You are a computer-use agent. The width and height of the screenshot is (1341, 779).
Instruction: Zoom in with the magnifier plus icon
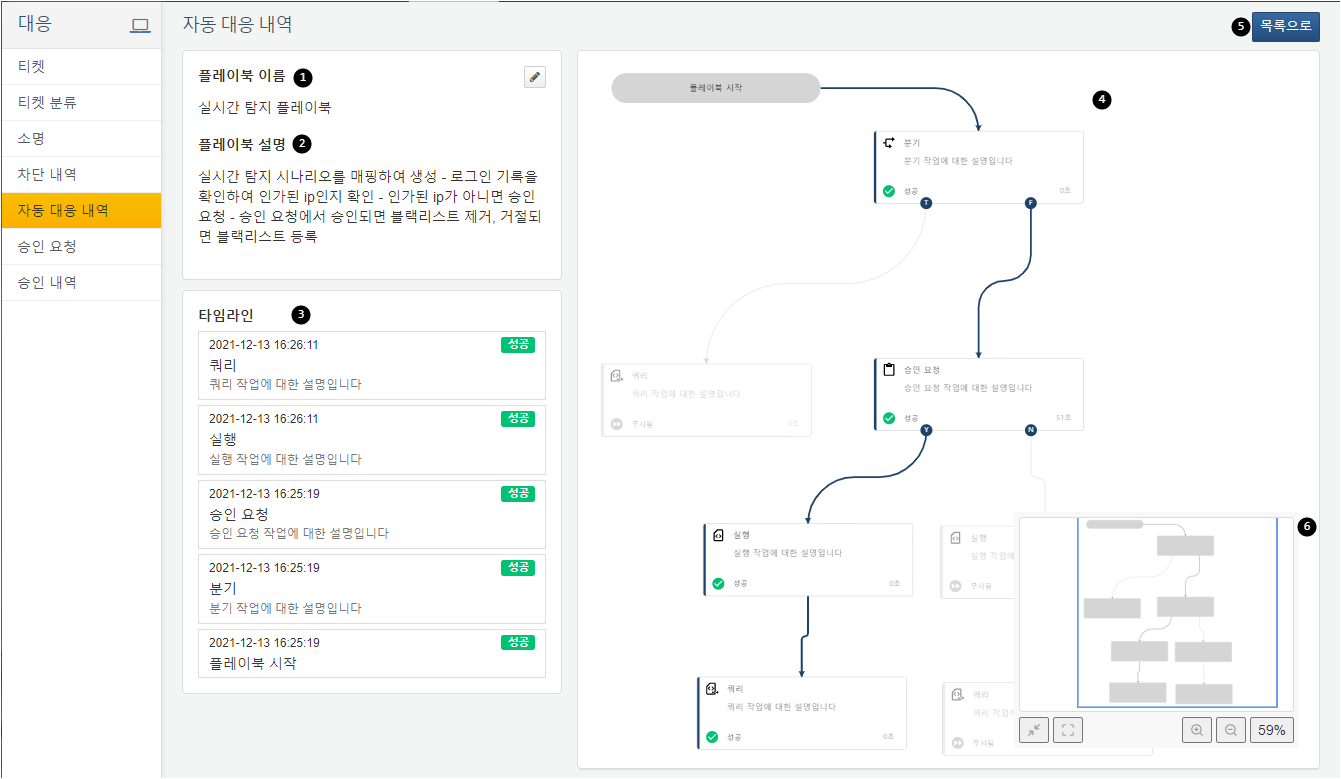click(x=1197, y=730)
